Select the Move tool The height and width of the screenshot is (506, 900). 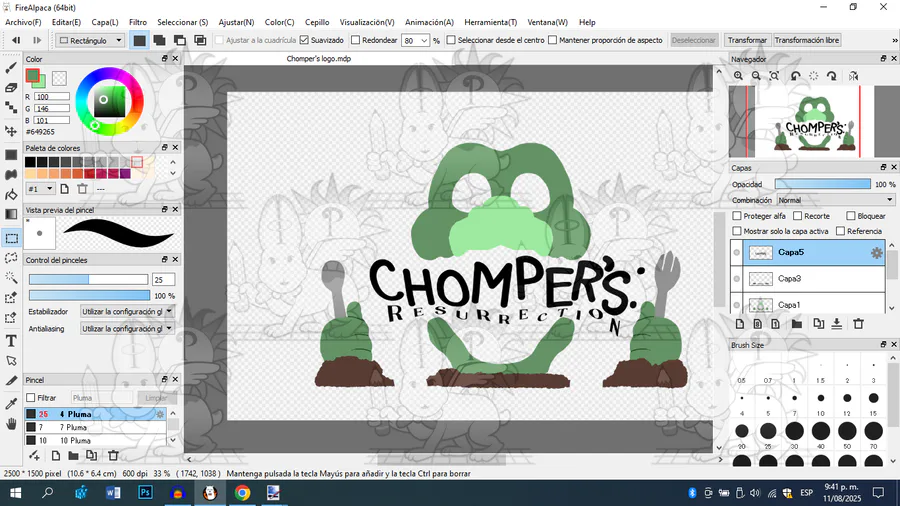point(11,131)
